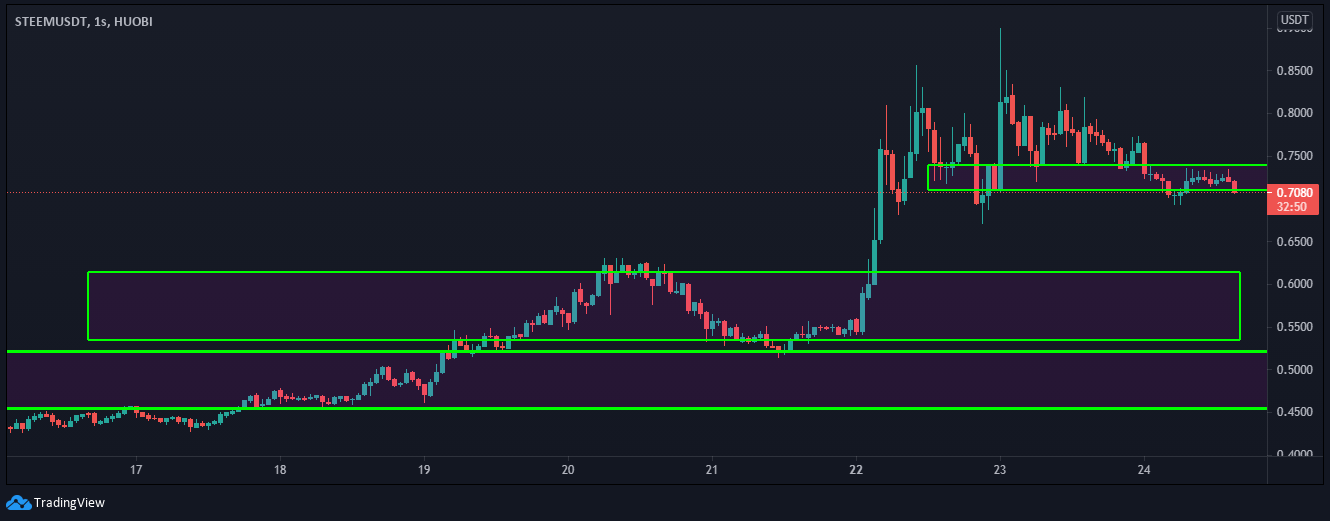1330x521 pixels.
Task: Click the 0.7500 price axis label
Action: pos(1293,157)
